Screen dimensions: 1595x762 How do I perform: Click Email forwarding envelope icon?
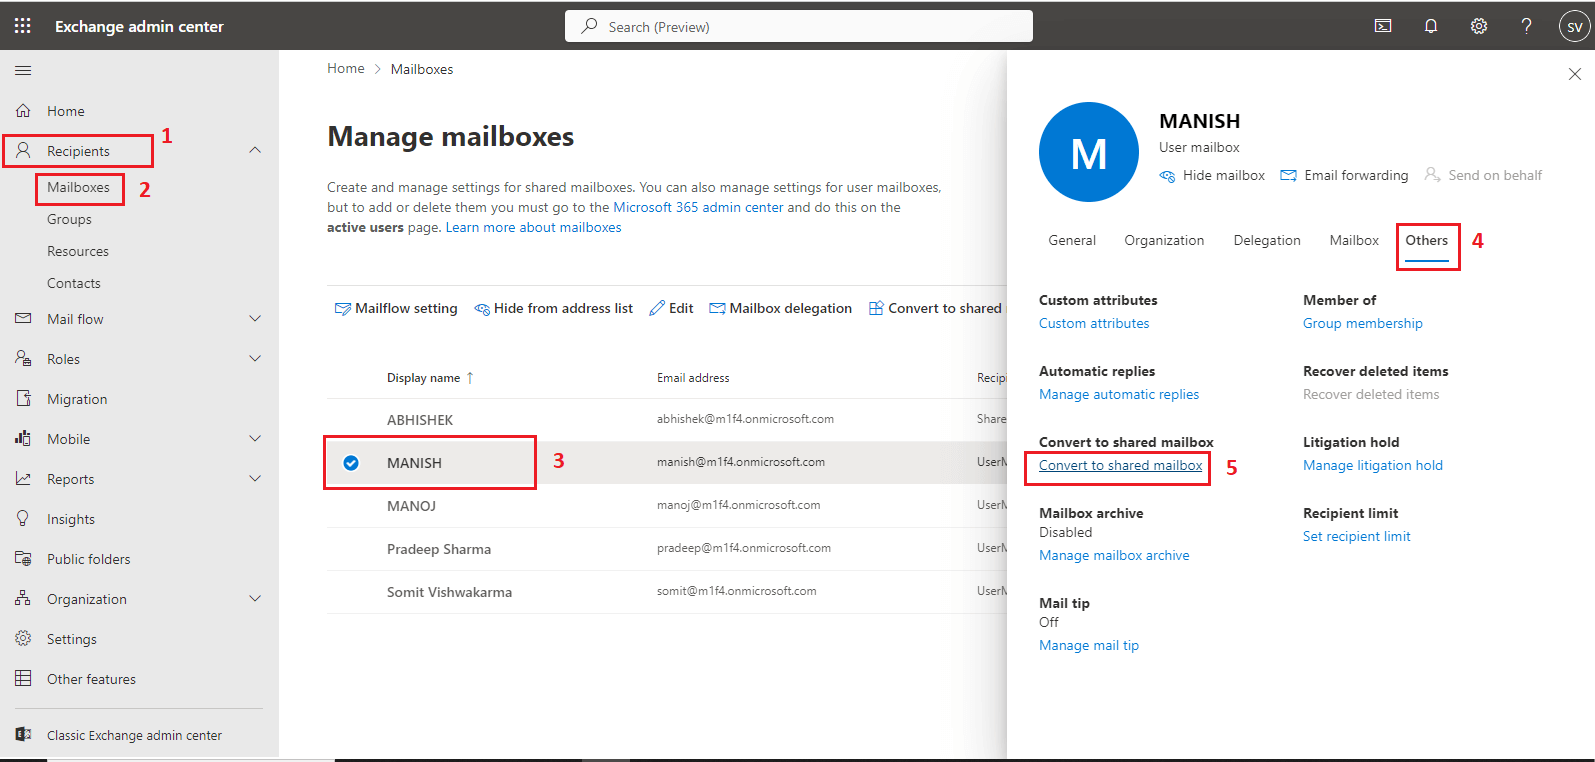point(1289,176)
